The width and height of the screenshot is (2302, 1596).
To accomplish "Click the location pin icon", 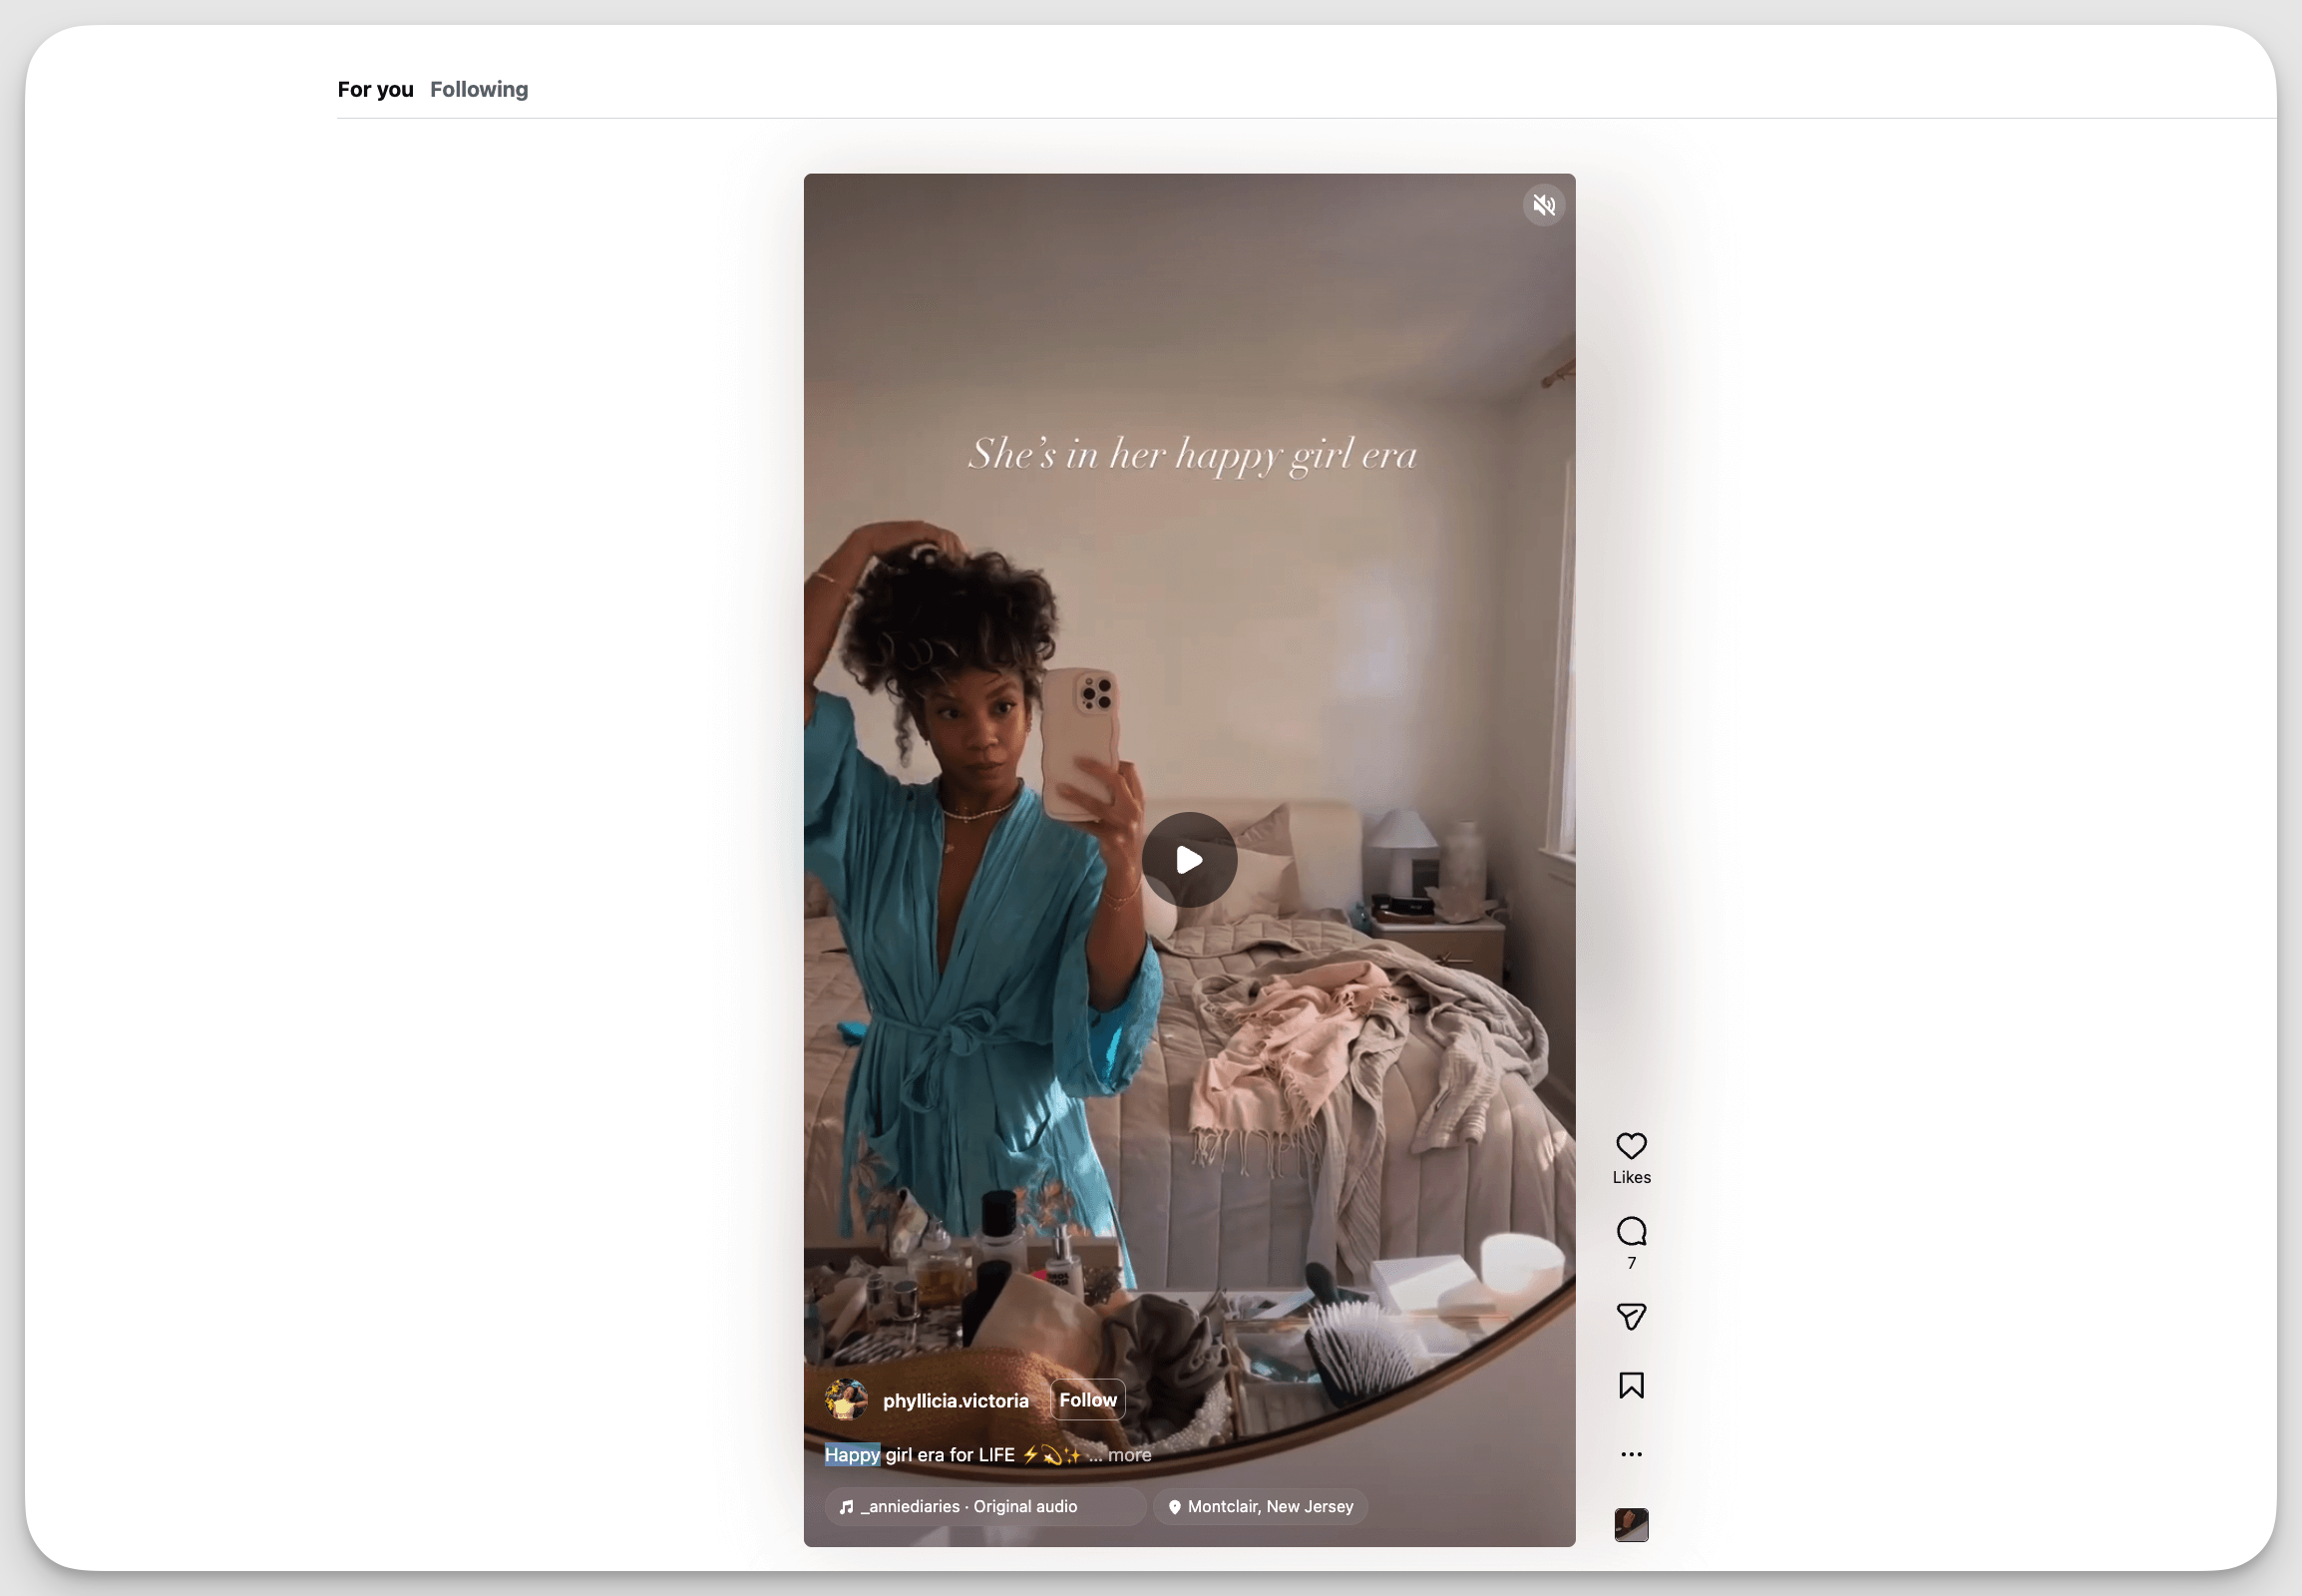I will [x=1175, y=1507].
